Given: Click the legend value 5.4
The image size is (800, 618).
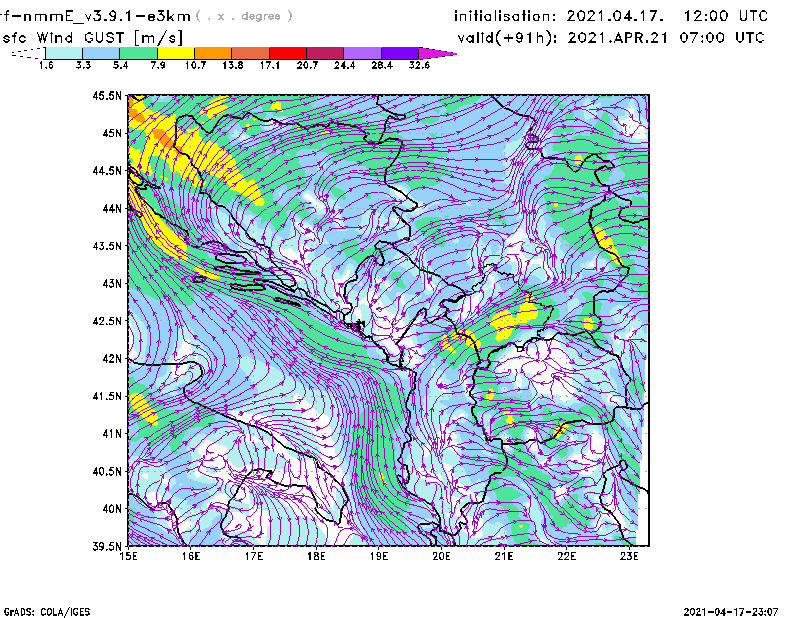Looking at the screenshot, I should point(120,65).
